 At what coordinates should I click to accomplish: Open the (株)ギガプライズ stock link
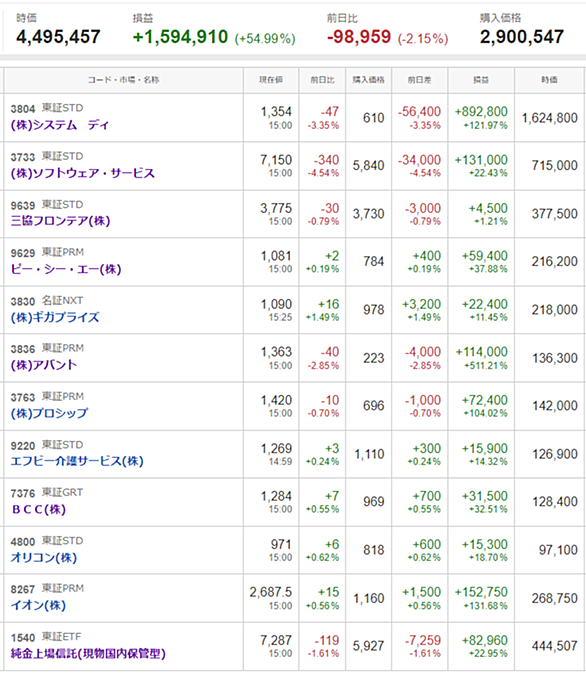(x=55, y=317)
